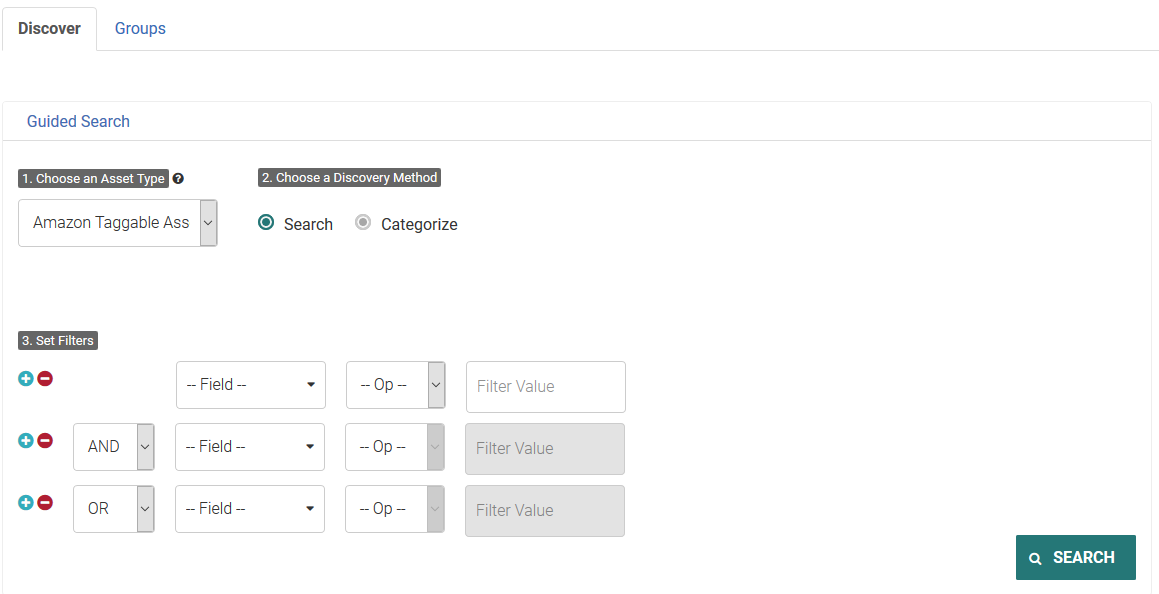The width and height of the screenshot is (1159, 594).
Task: Open the Guided Search link
Action: coord(78,121)
